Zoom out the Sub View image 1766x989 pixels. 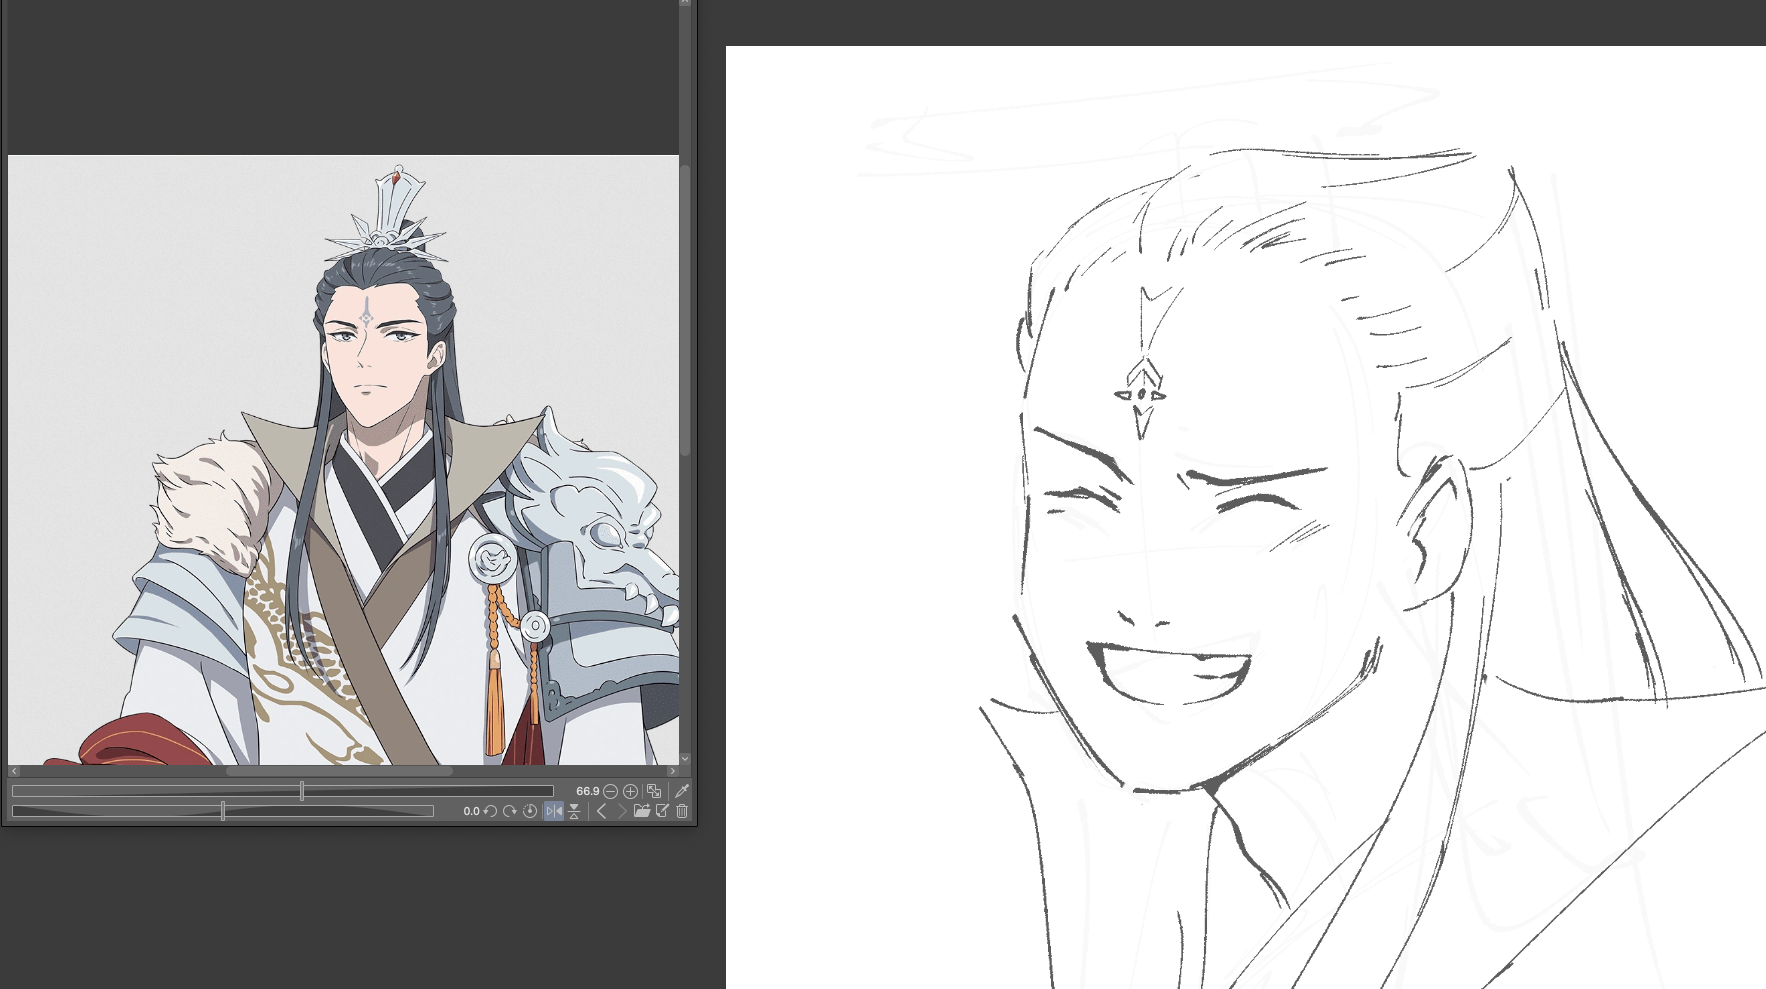[x=610, y=791]
